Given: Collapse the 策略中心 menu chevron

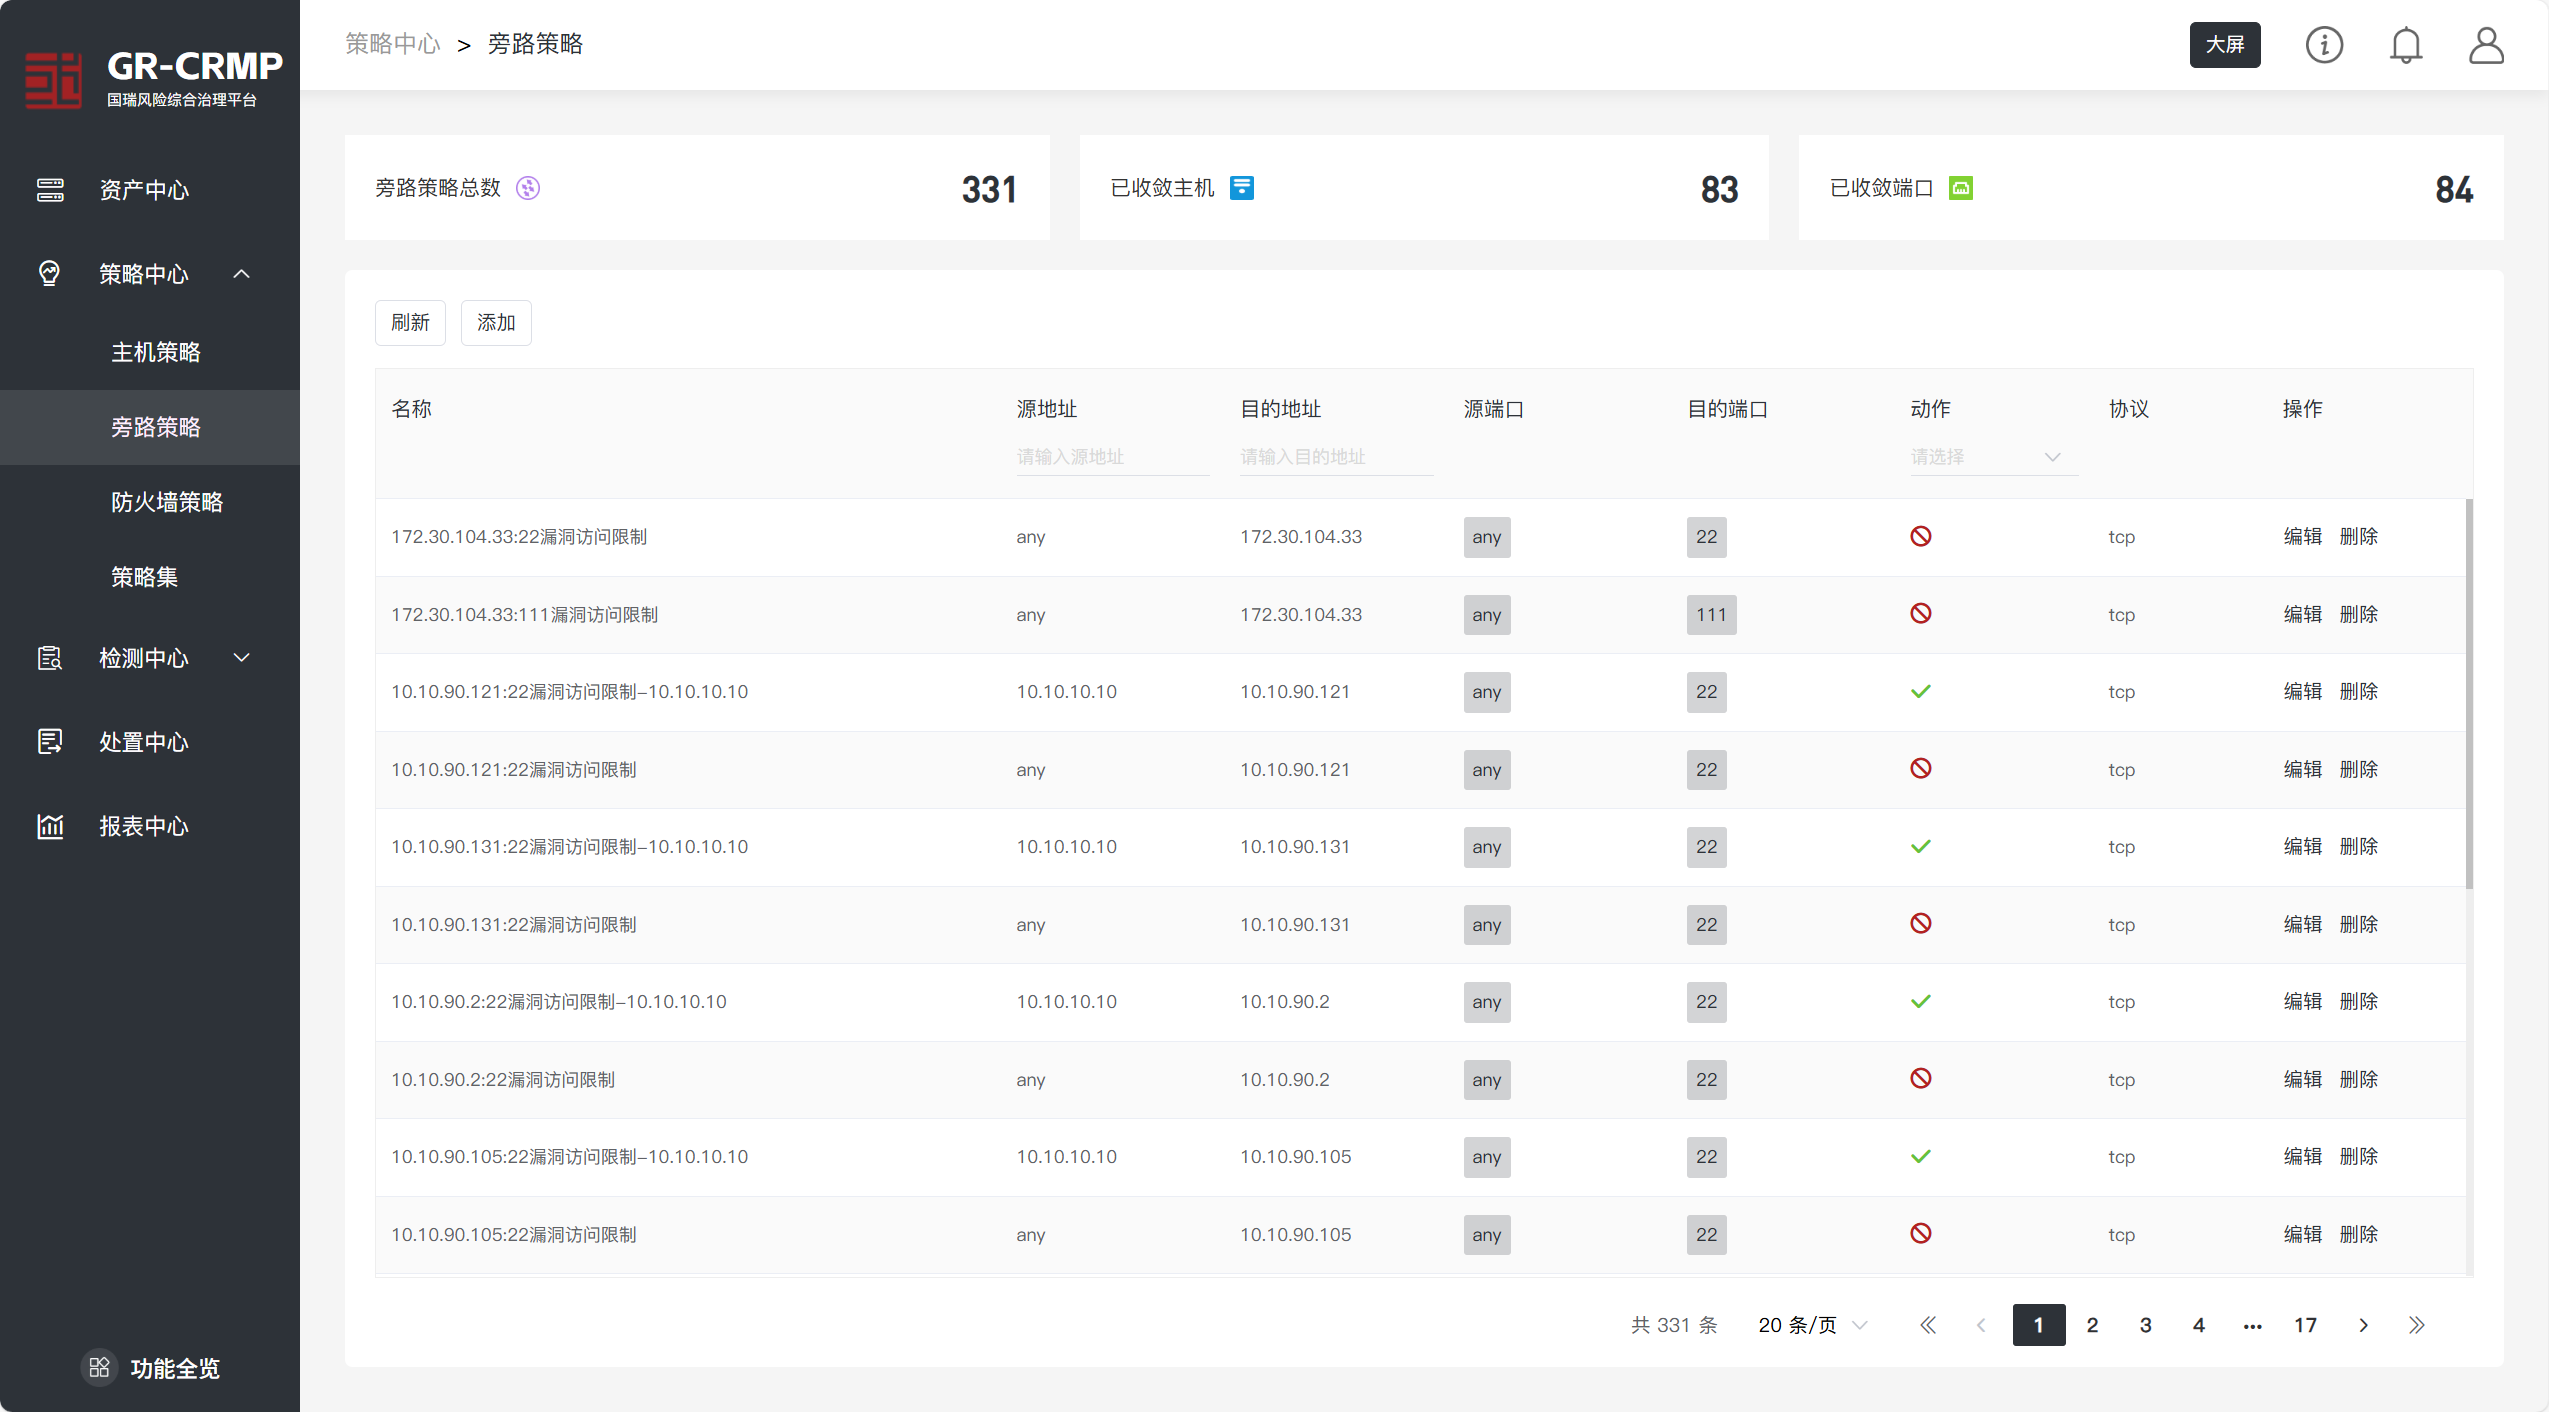Looking at the screenshot, I should 242,274.
